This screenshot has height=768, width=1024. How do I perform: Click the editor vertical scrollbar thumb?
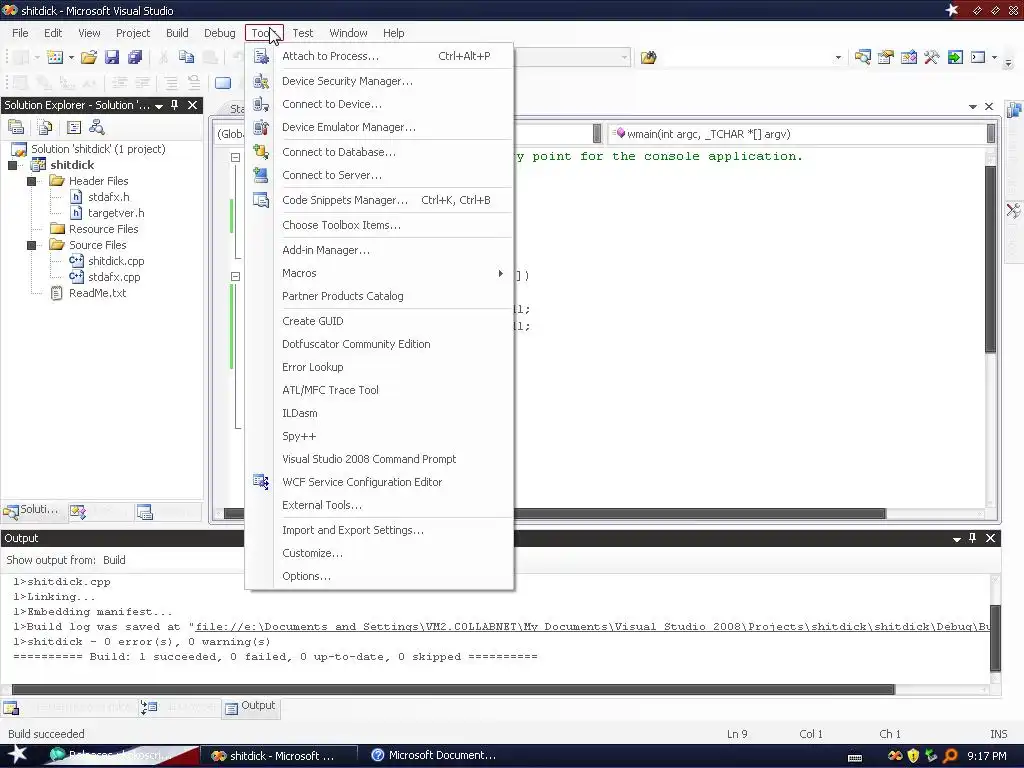point(991,259)
